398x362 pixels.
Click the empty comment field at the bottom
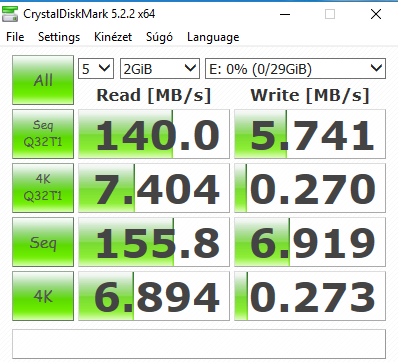(199, 344)
